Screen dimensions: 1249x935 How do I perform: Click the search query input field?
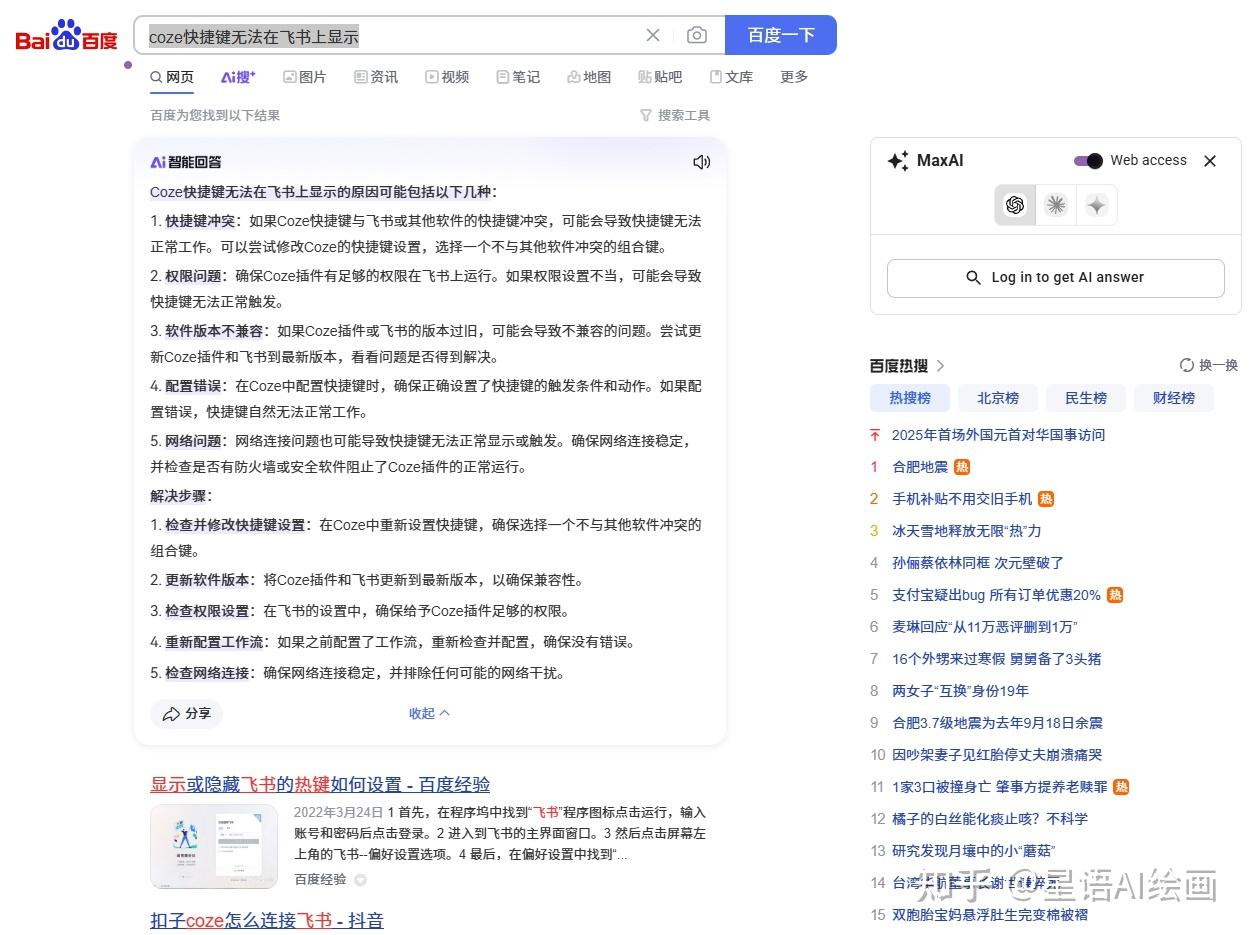pos(390,36)
